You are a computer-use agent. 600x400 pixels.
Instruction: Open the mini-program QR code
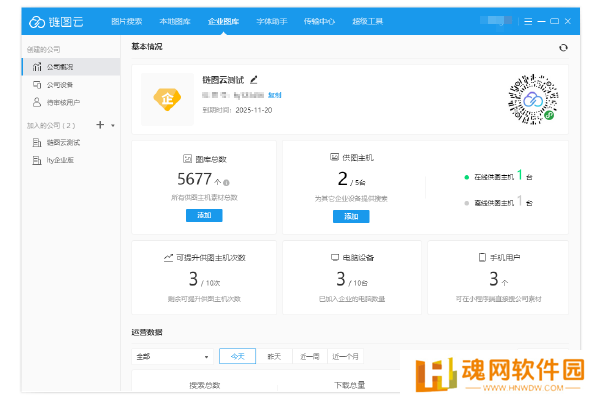coord(533,100)
